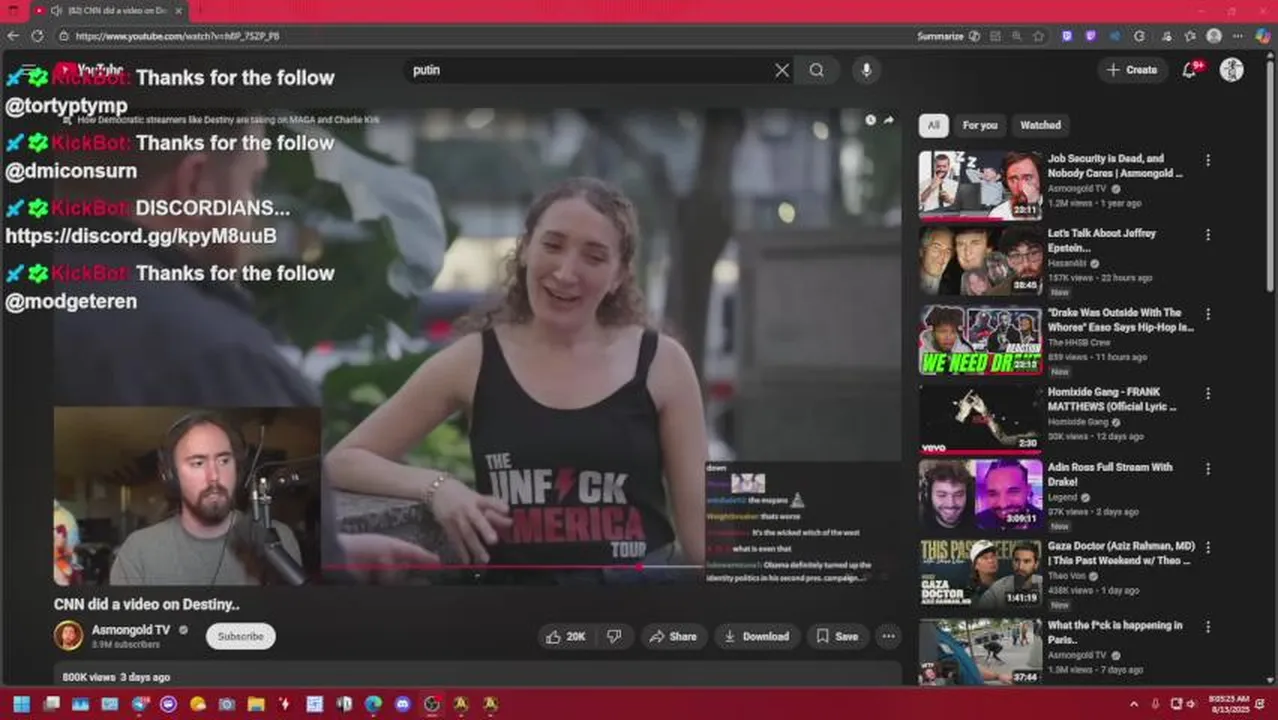
Task: Click the Windows Start button
Action: tap(22, 704)
